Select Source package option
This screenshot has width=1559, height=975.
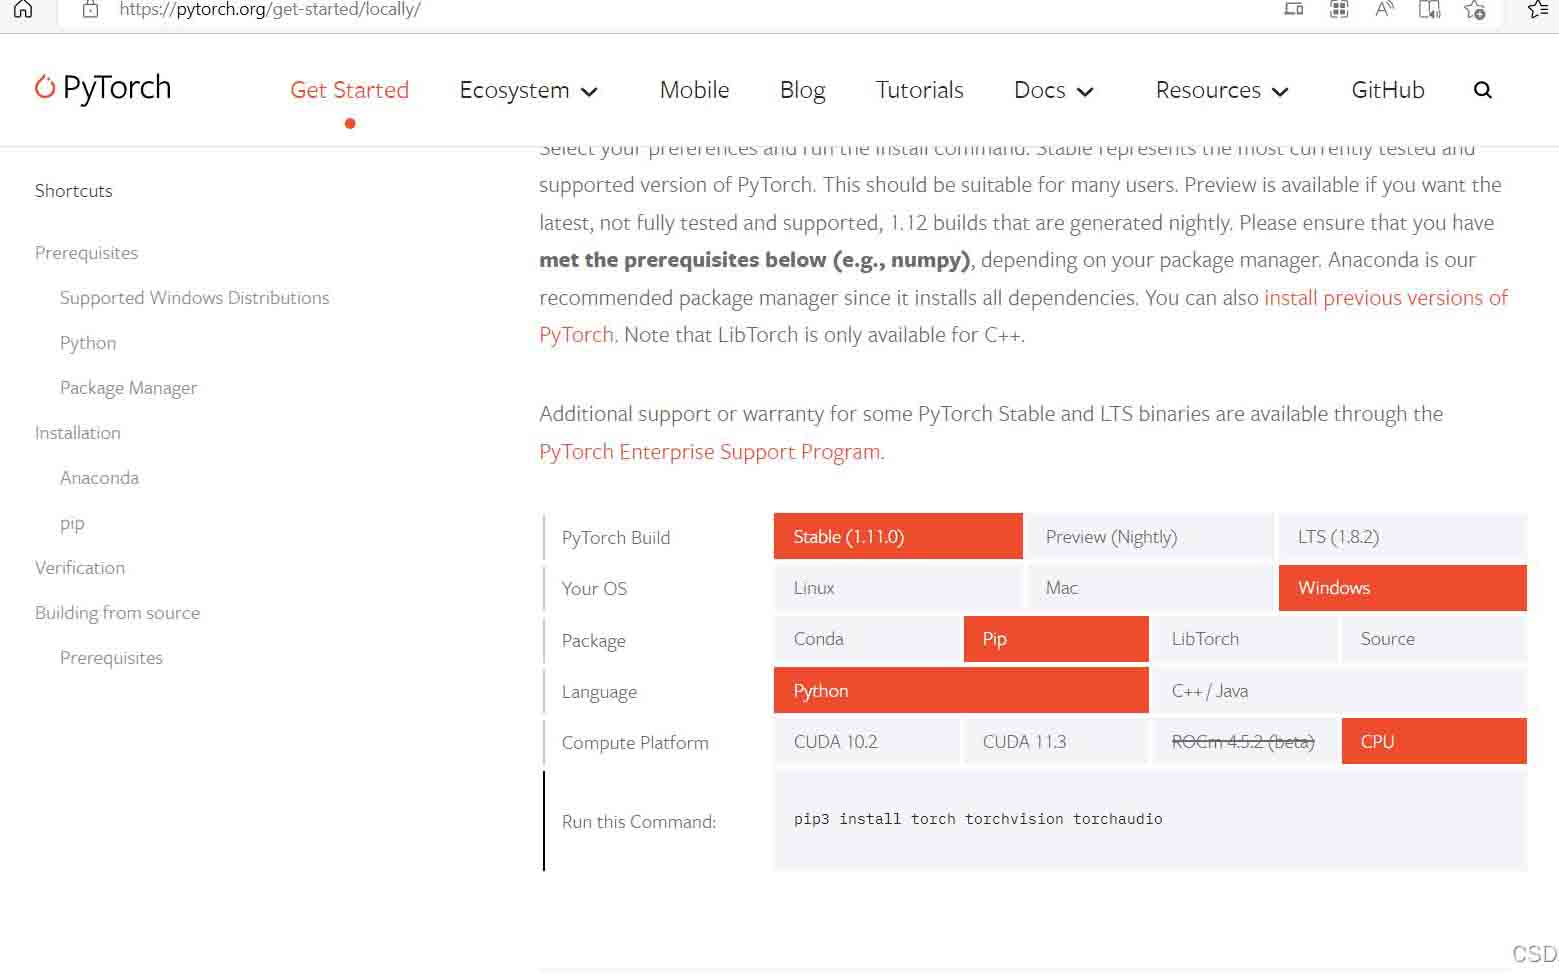pos(1434,639)
